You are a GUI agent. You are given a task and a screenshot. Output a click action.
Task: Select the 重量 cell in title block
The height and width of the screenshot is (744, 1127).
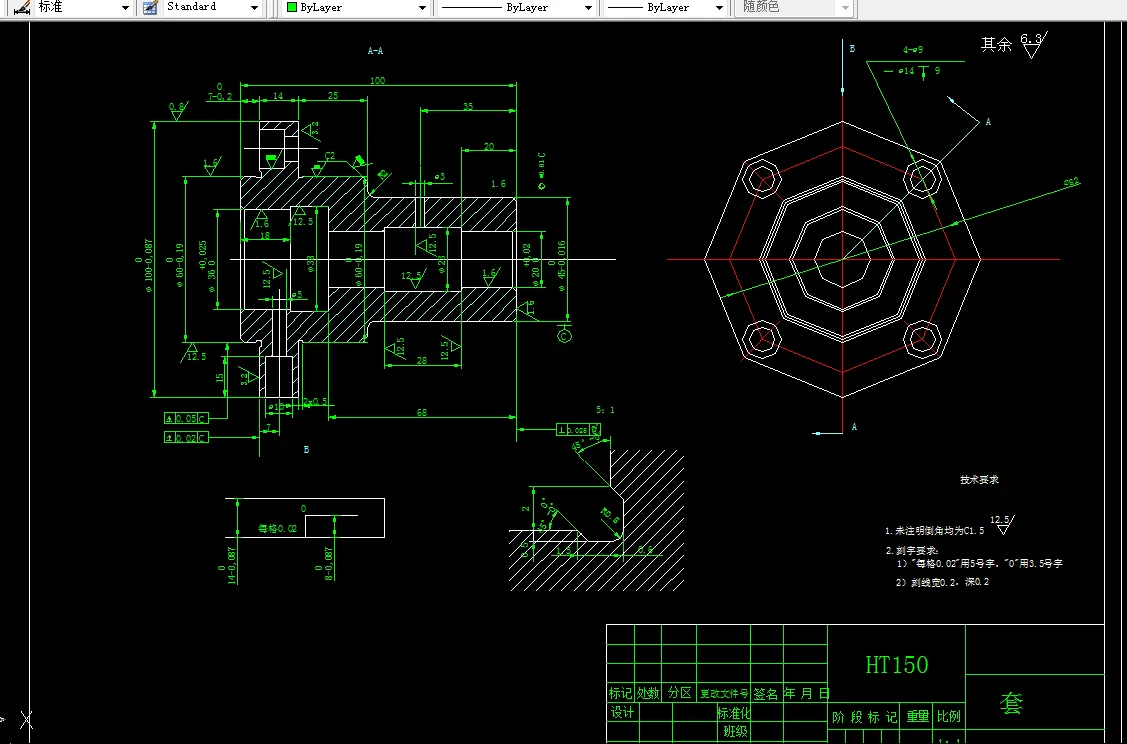918,716
